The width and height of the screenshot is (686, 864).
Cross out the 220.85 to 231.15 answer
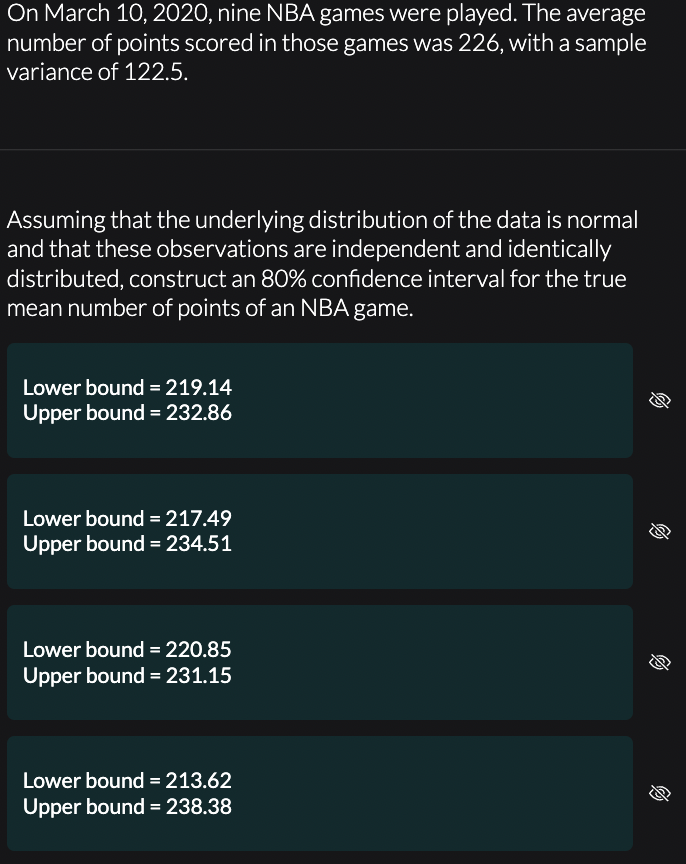point(660,662)
